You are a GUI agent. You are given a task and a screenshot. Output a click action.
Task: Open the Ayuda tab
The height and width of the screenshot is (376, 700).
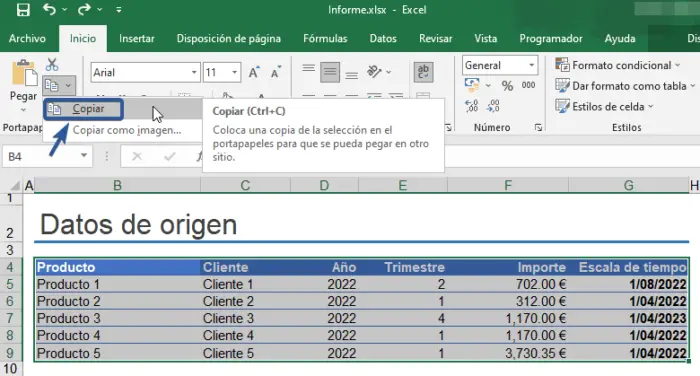pos(620,38)
